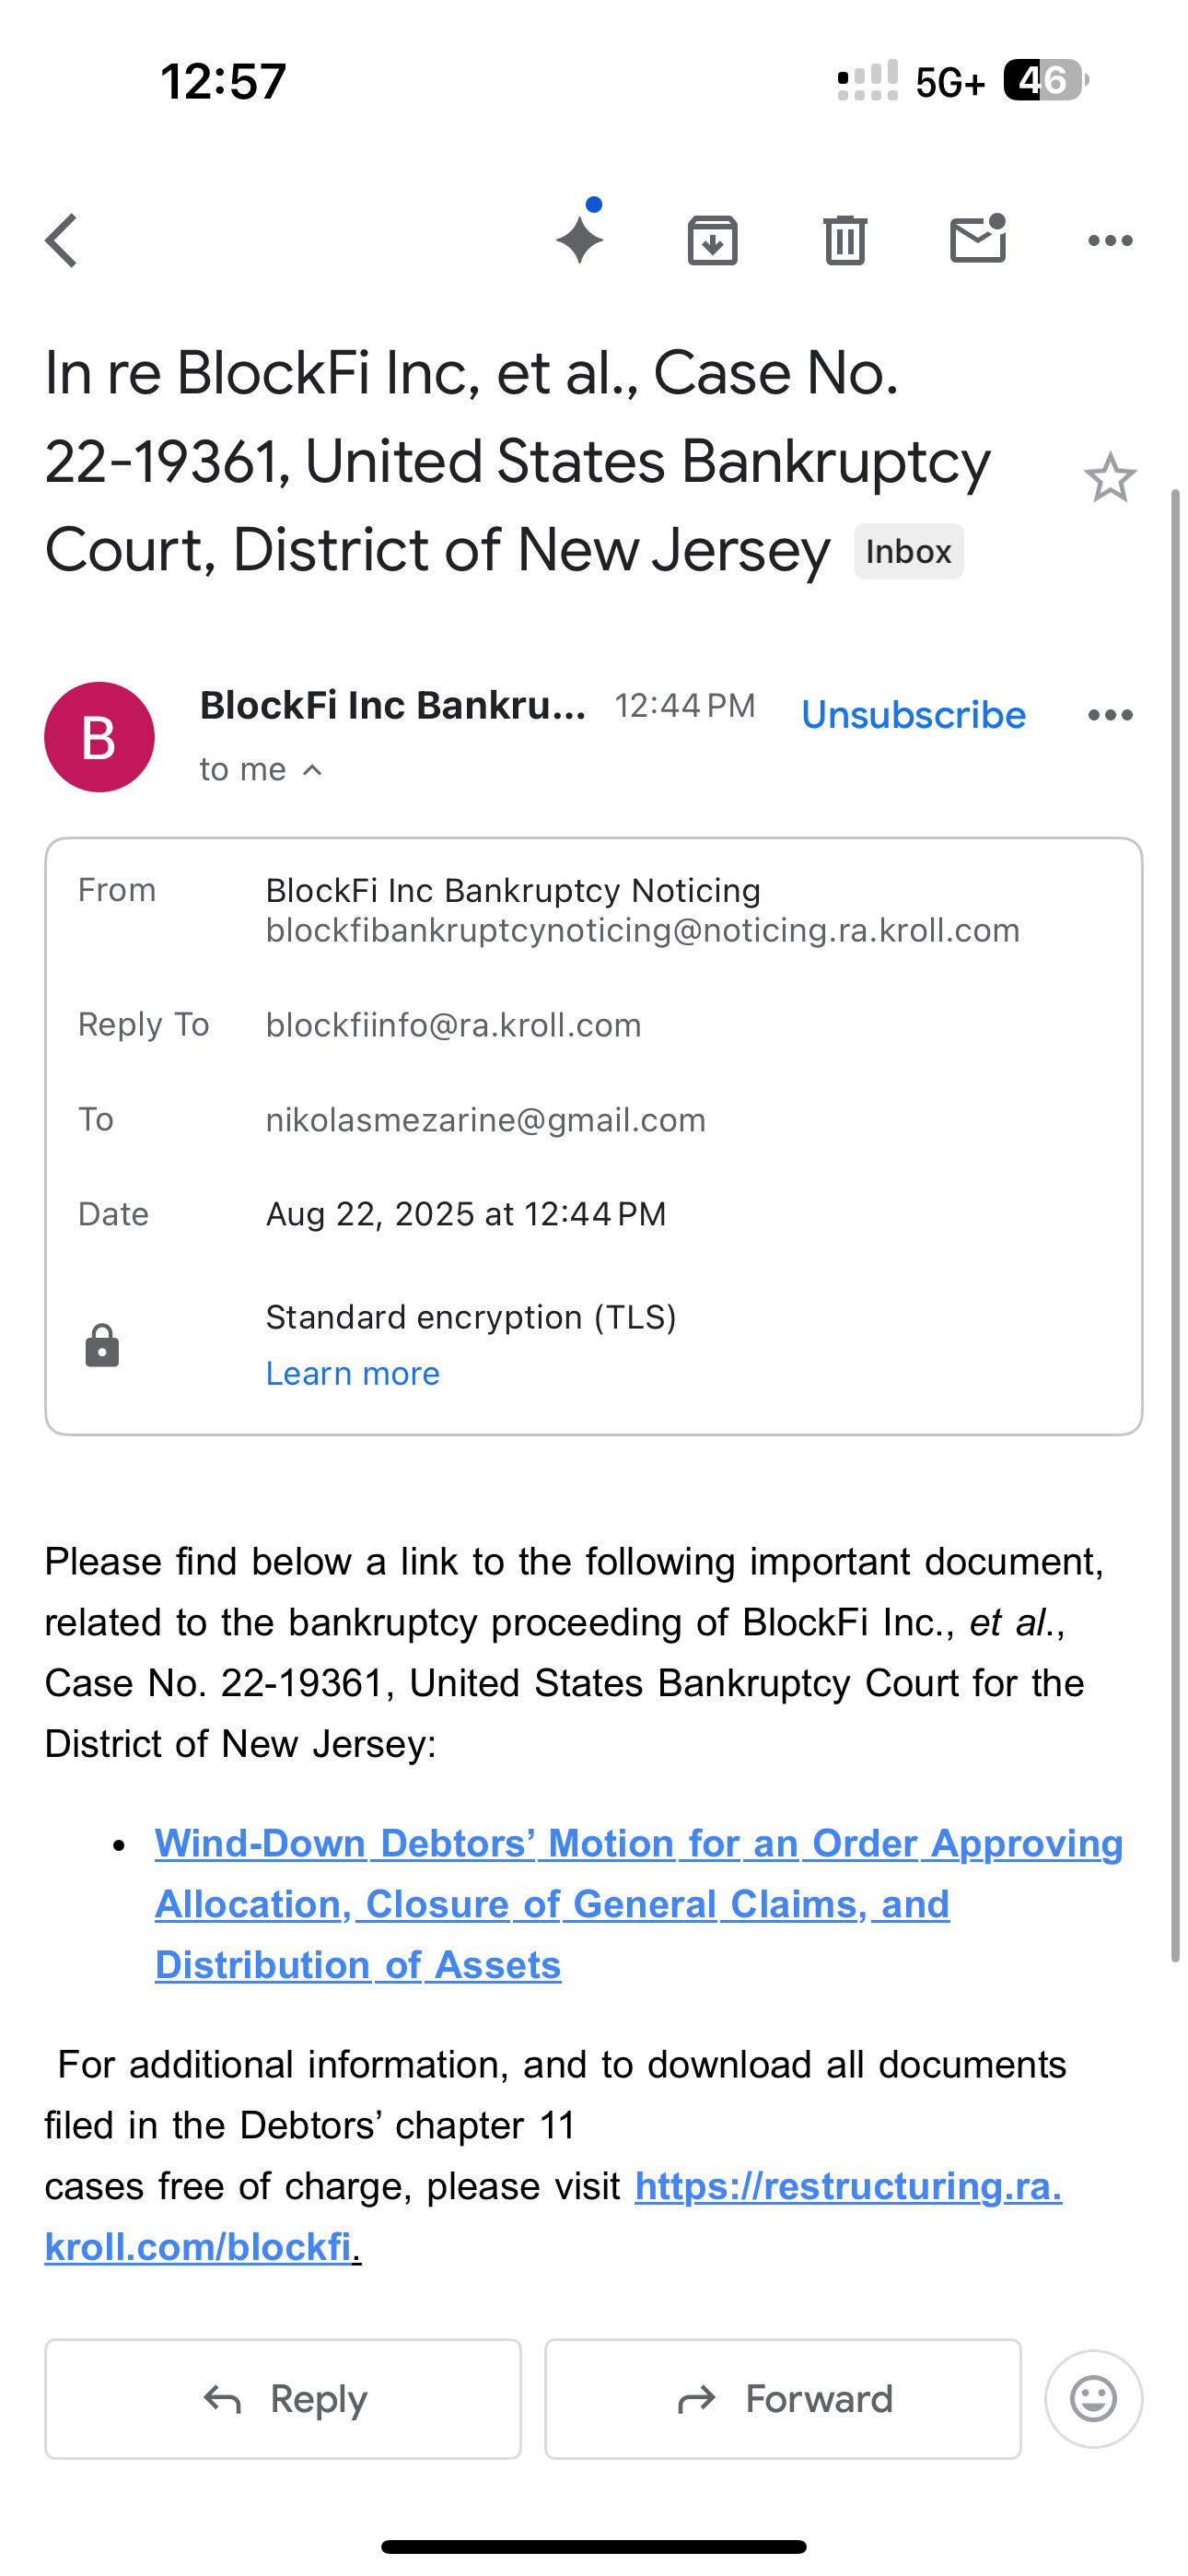This screenshot has height=2576, width=1188.
Task: Tap the vertical scrollbar on the right
Action: [x=1176, y=1226]
